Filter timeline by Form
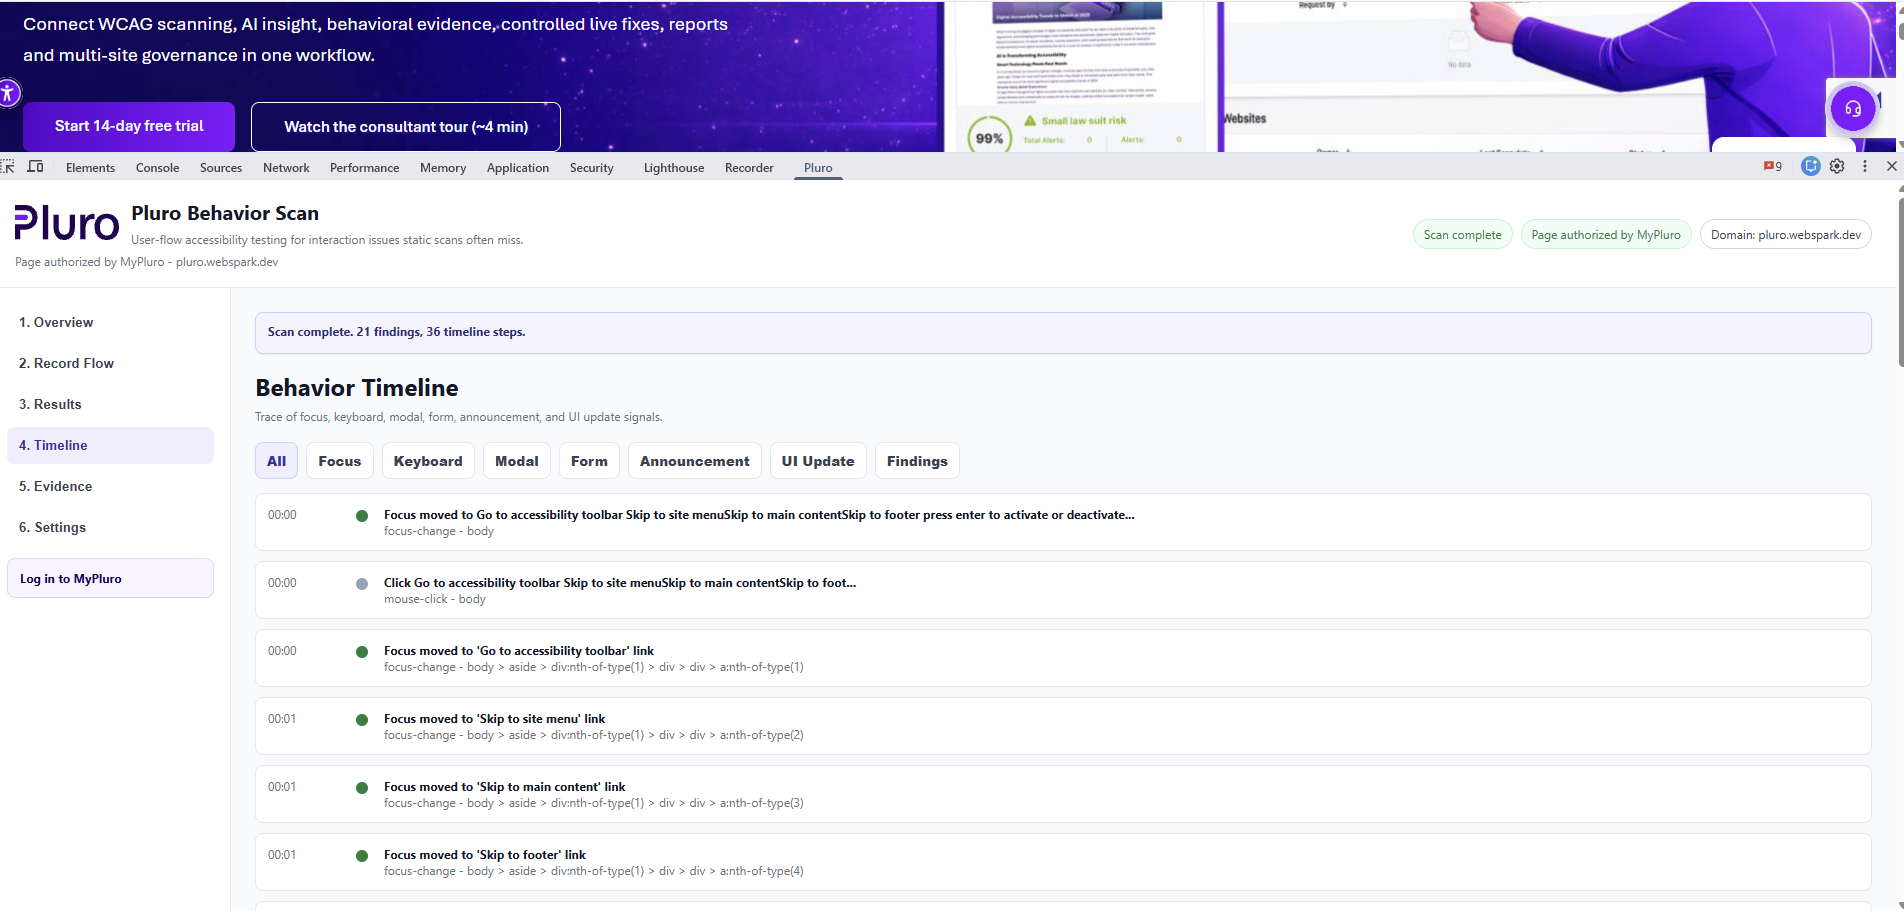 (589, 461)
